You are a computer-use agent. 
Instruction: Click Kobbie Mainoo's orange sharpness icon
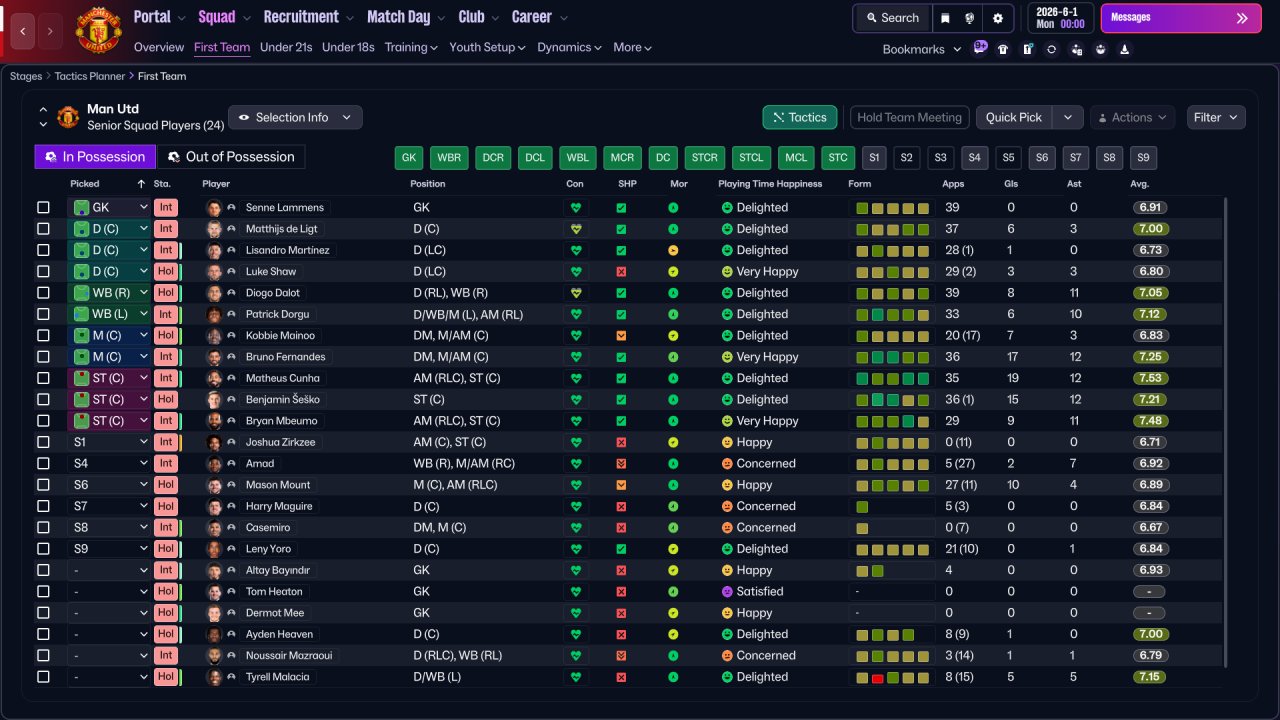pos(621,336)
